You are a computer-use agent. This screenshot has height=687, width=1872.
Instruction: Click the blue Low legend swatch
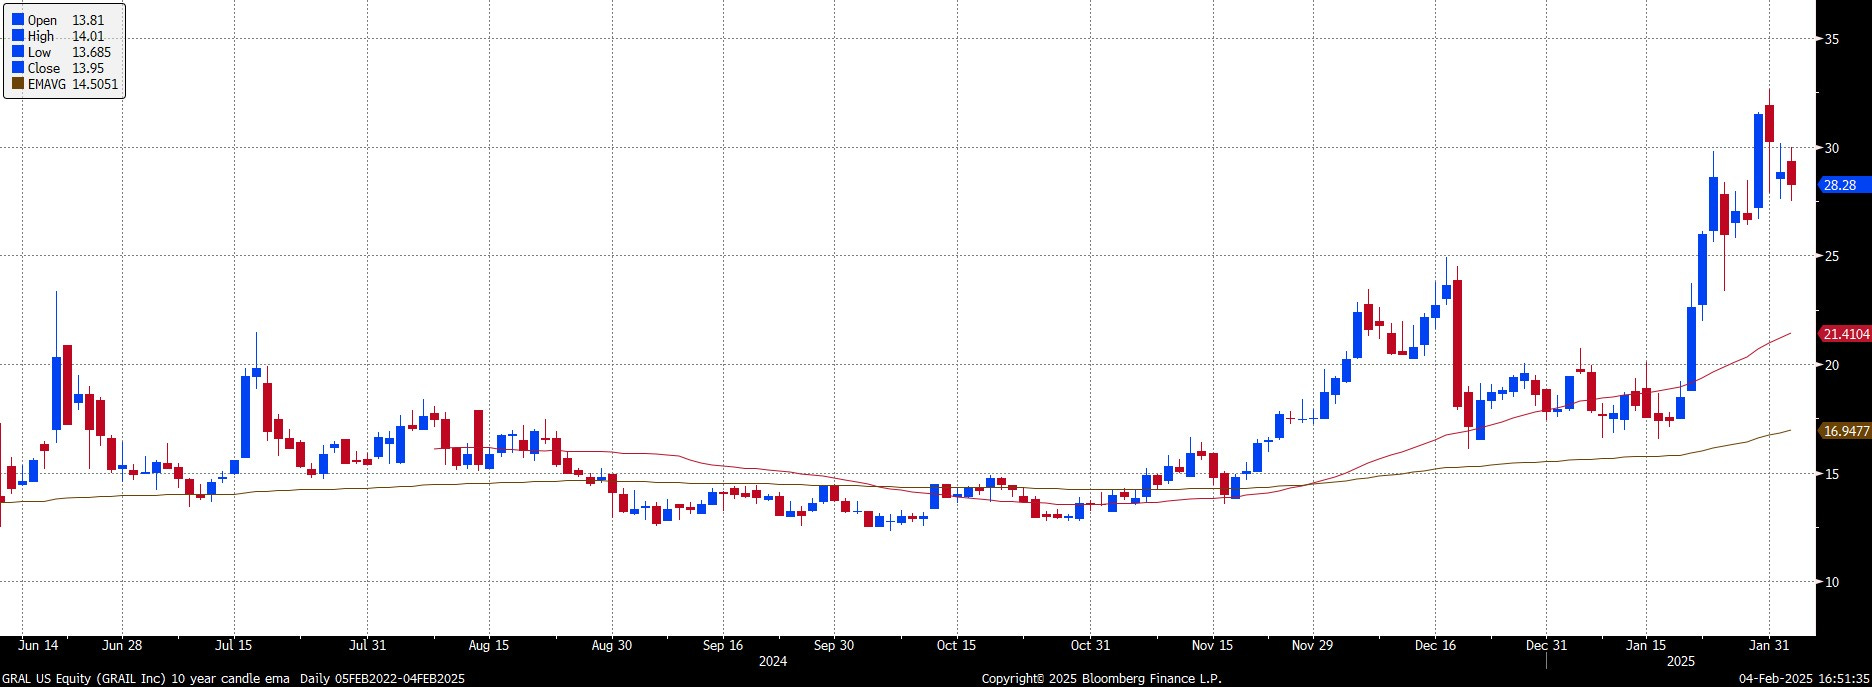pos(18,52)
